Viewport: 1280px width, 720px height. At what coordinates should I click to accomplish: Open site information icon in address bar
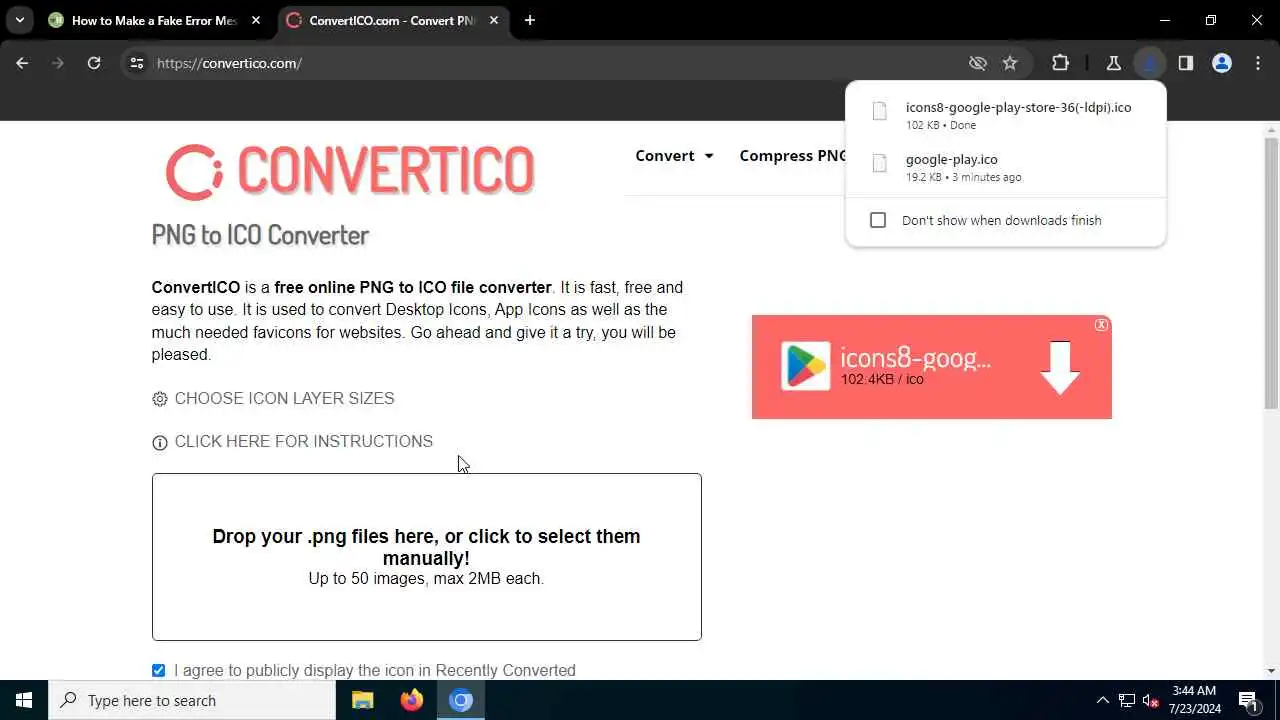click(137, 63)
